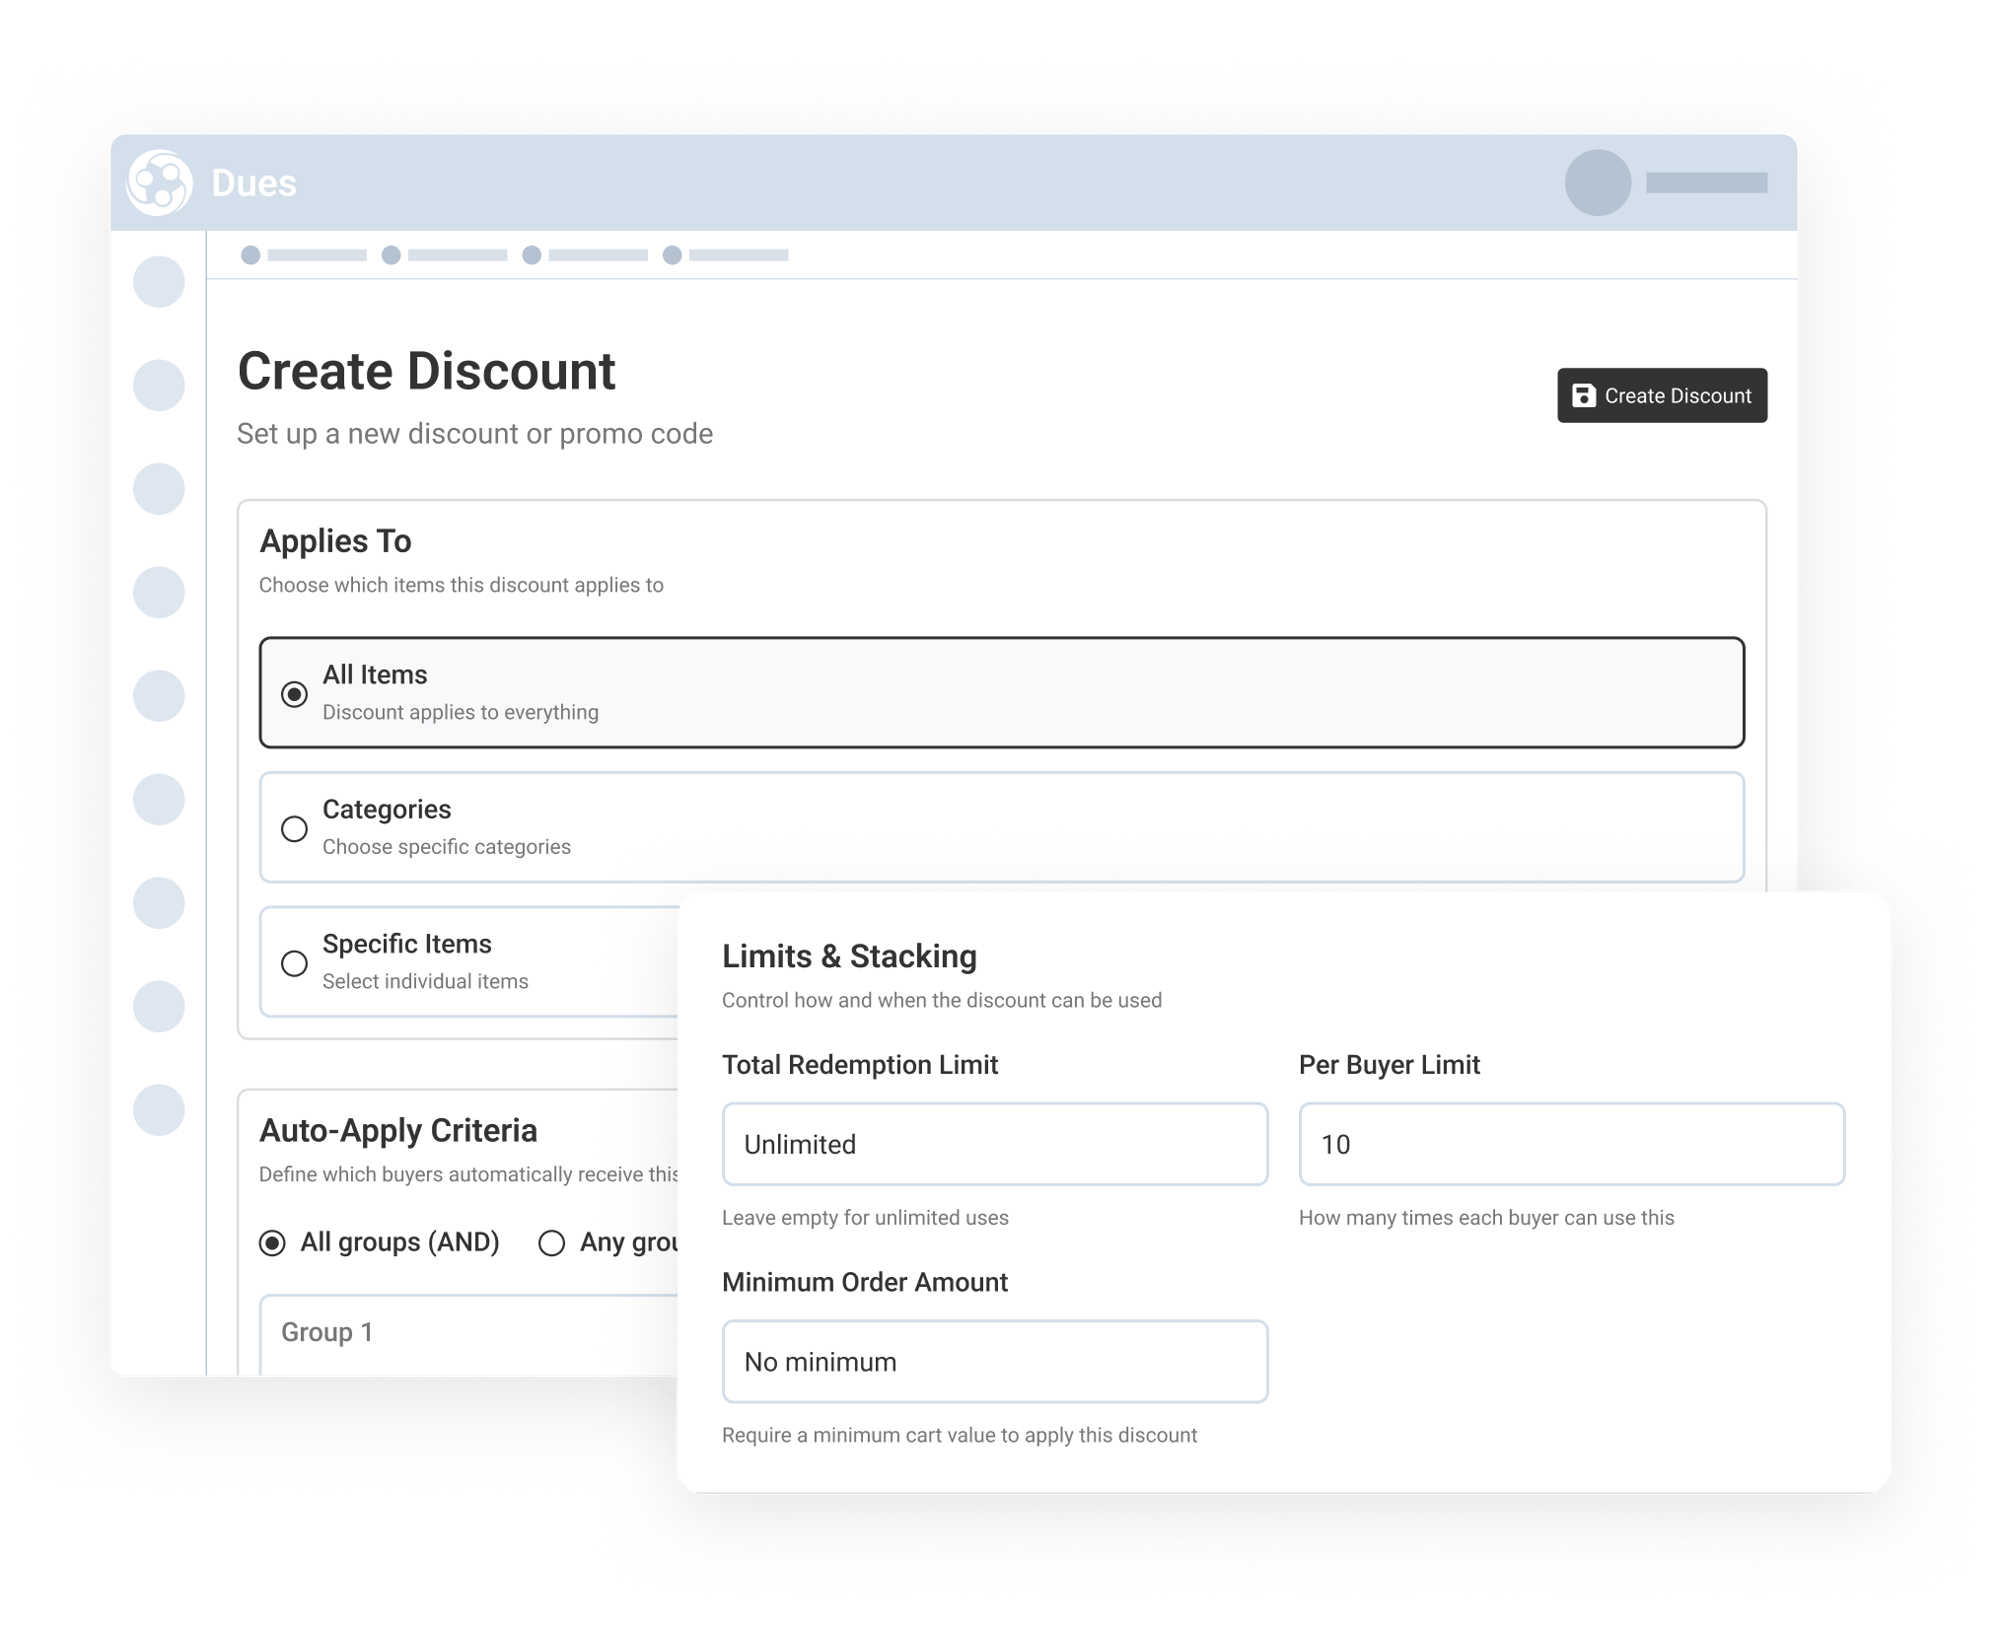Click the Limits & Stacking heading
Screen dimensions: 2000x1627
coord(849,956)
